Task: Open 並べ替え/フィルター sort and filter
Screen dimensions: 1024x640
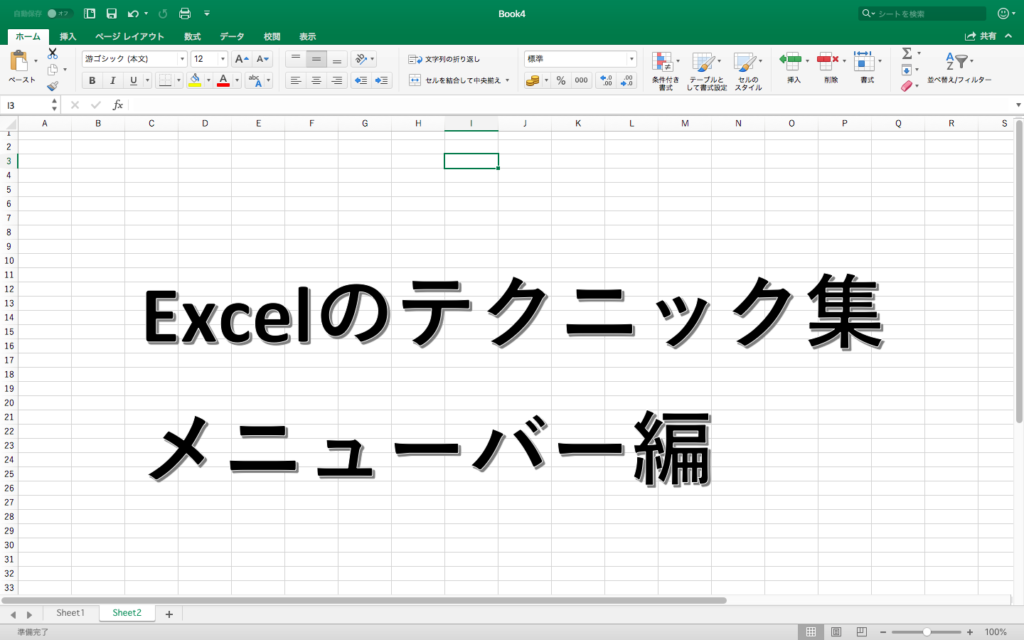Action: pos(959,67)
